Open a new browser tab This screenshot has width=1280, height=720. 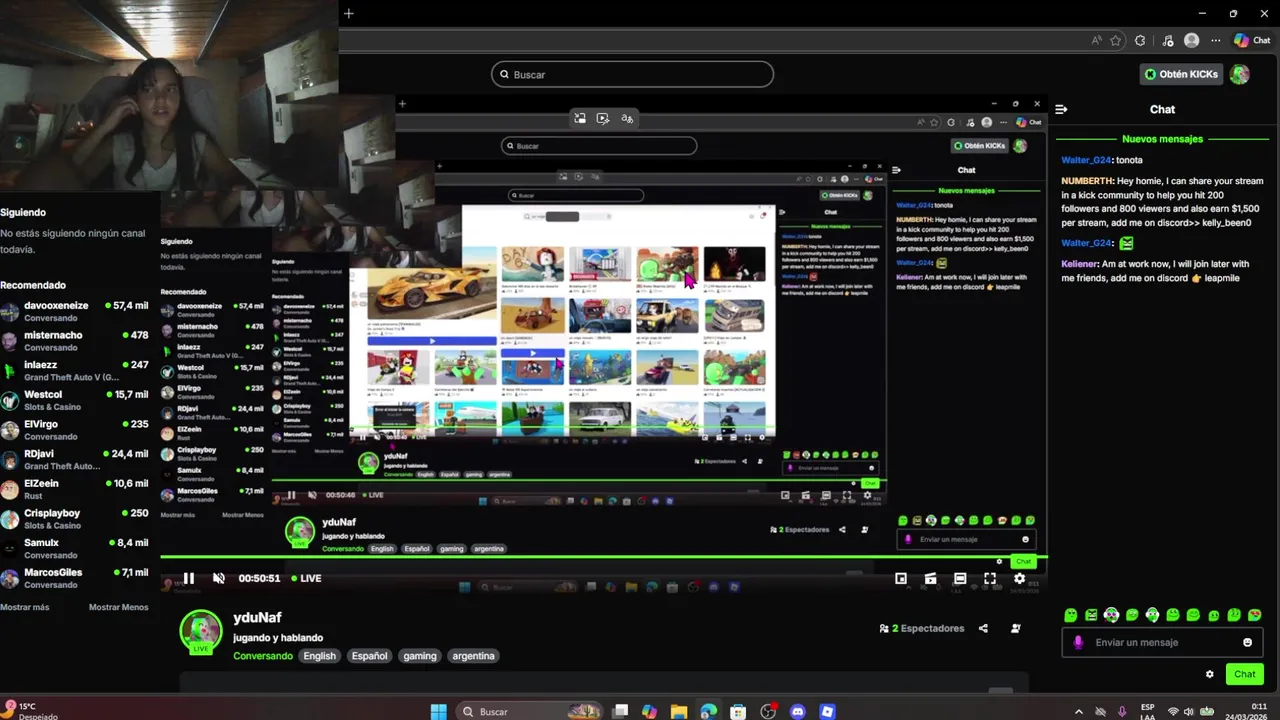coord(349,13)
